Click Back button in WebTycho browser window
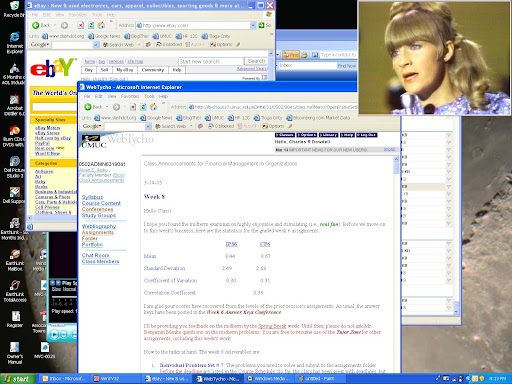Screen dimensions: 512x384 tap(93, 107)
